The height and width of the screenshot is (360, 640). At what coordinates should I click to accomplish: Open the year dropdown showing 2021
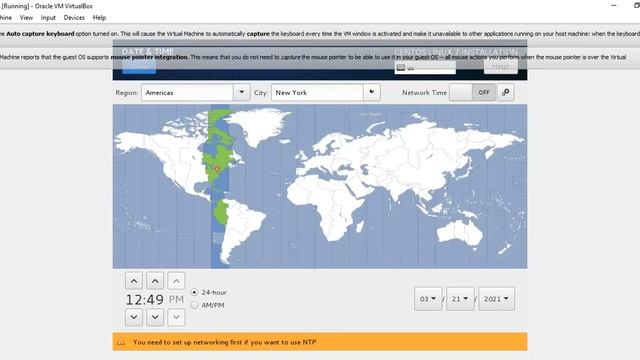496,299
